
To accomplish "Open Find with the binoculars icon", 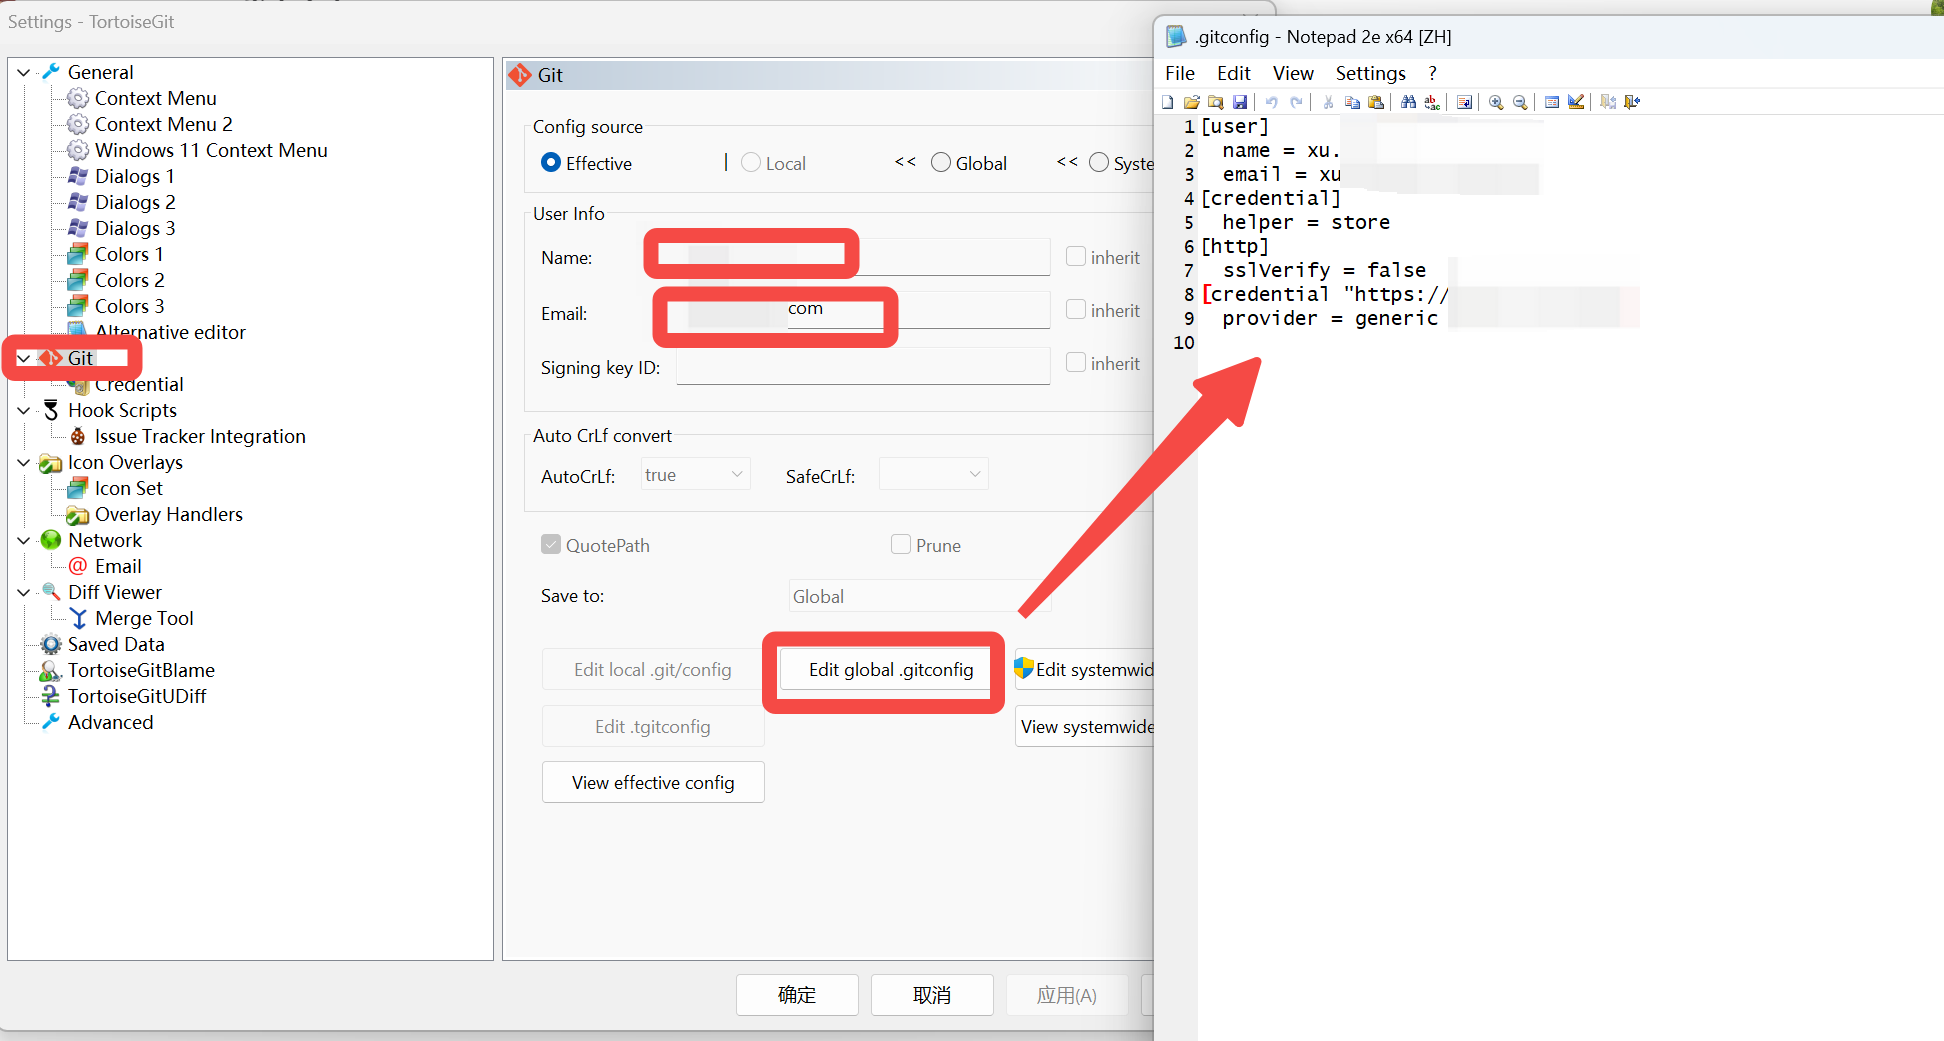I will (1408, 102).
